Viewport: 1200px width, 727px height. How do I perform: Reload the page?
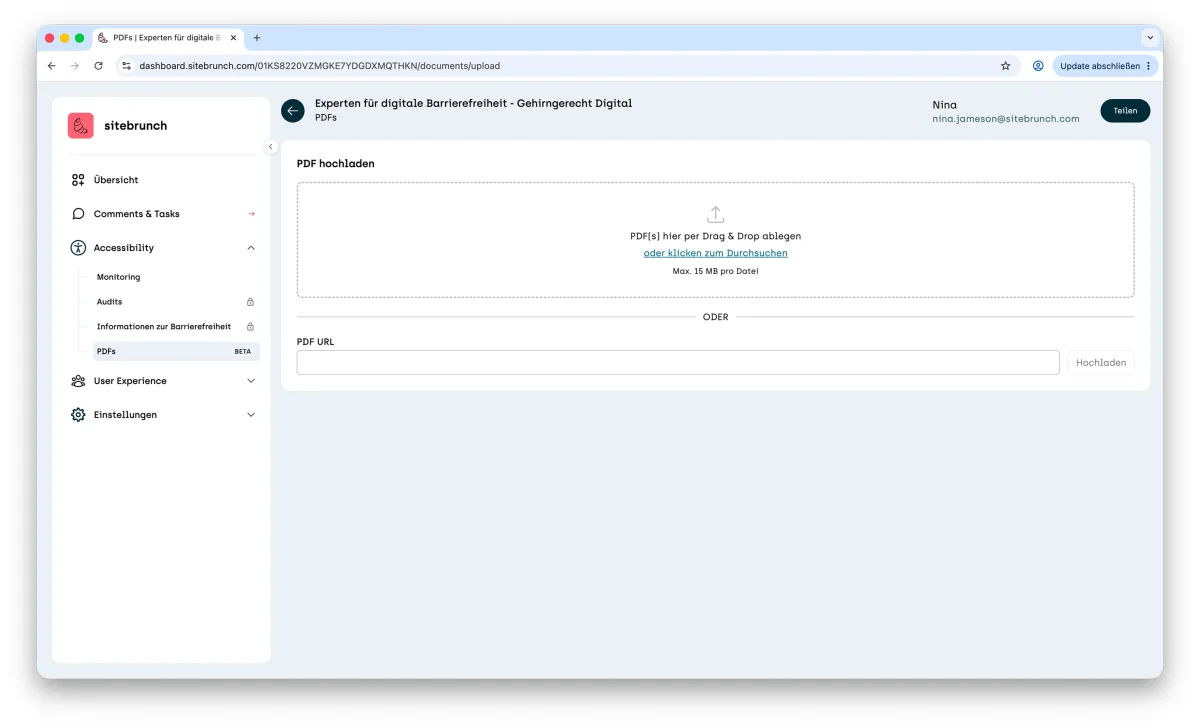point(98,66)
